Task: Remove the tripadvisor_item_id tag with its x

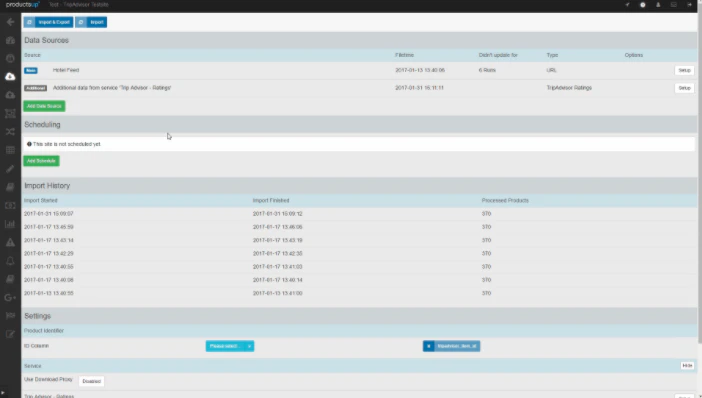Action: tap(428, 346)
